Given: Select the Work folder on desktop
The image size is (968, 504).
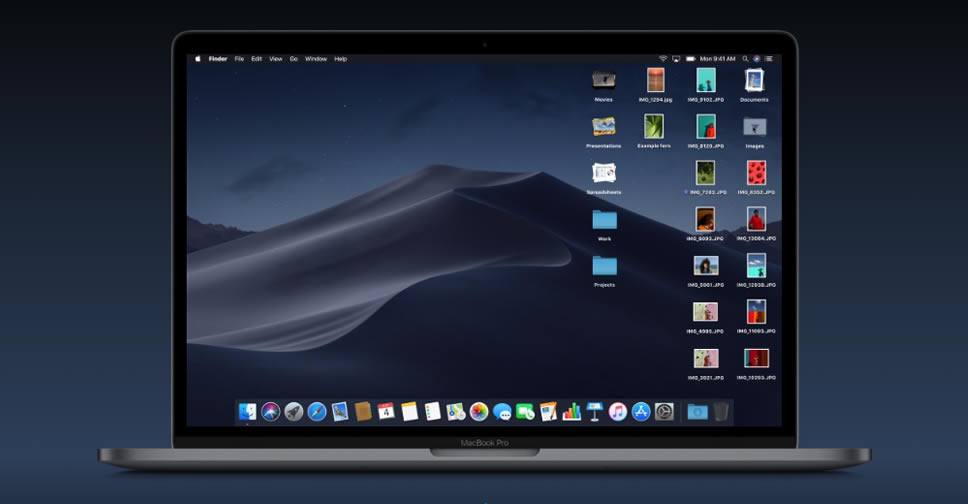Looking at the screenshot, I should click(x=604, y=220).
